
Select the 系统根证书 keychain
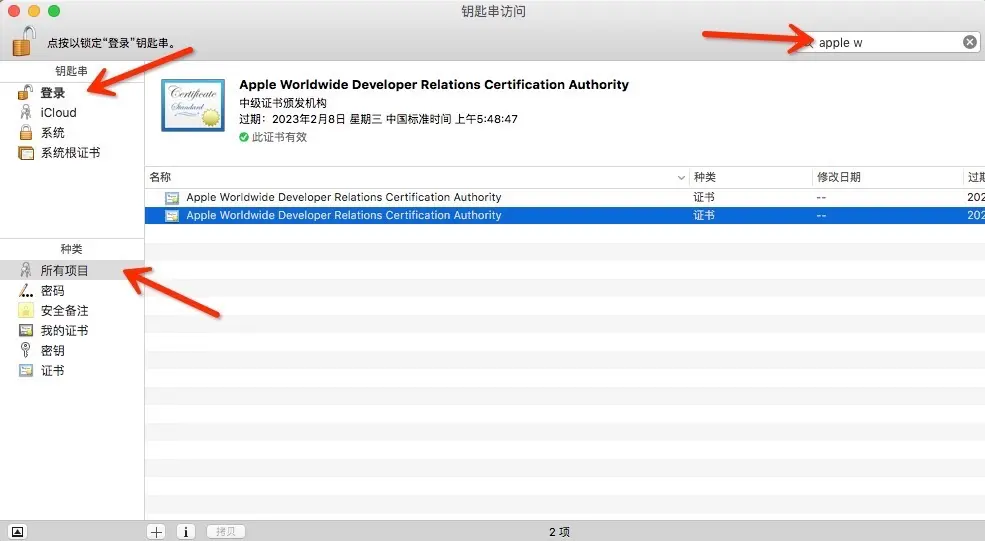[72, 153]
